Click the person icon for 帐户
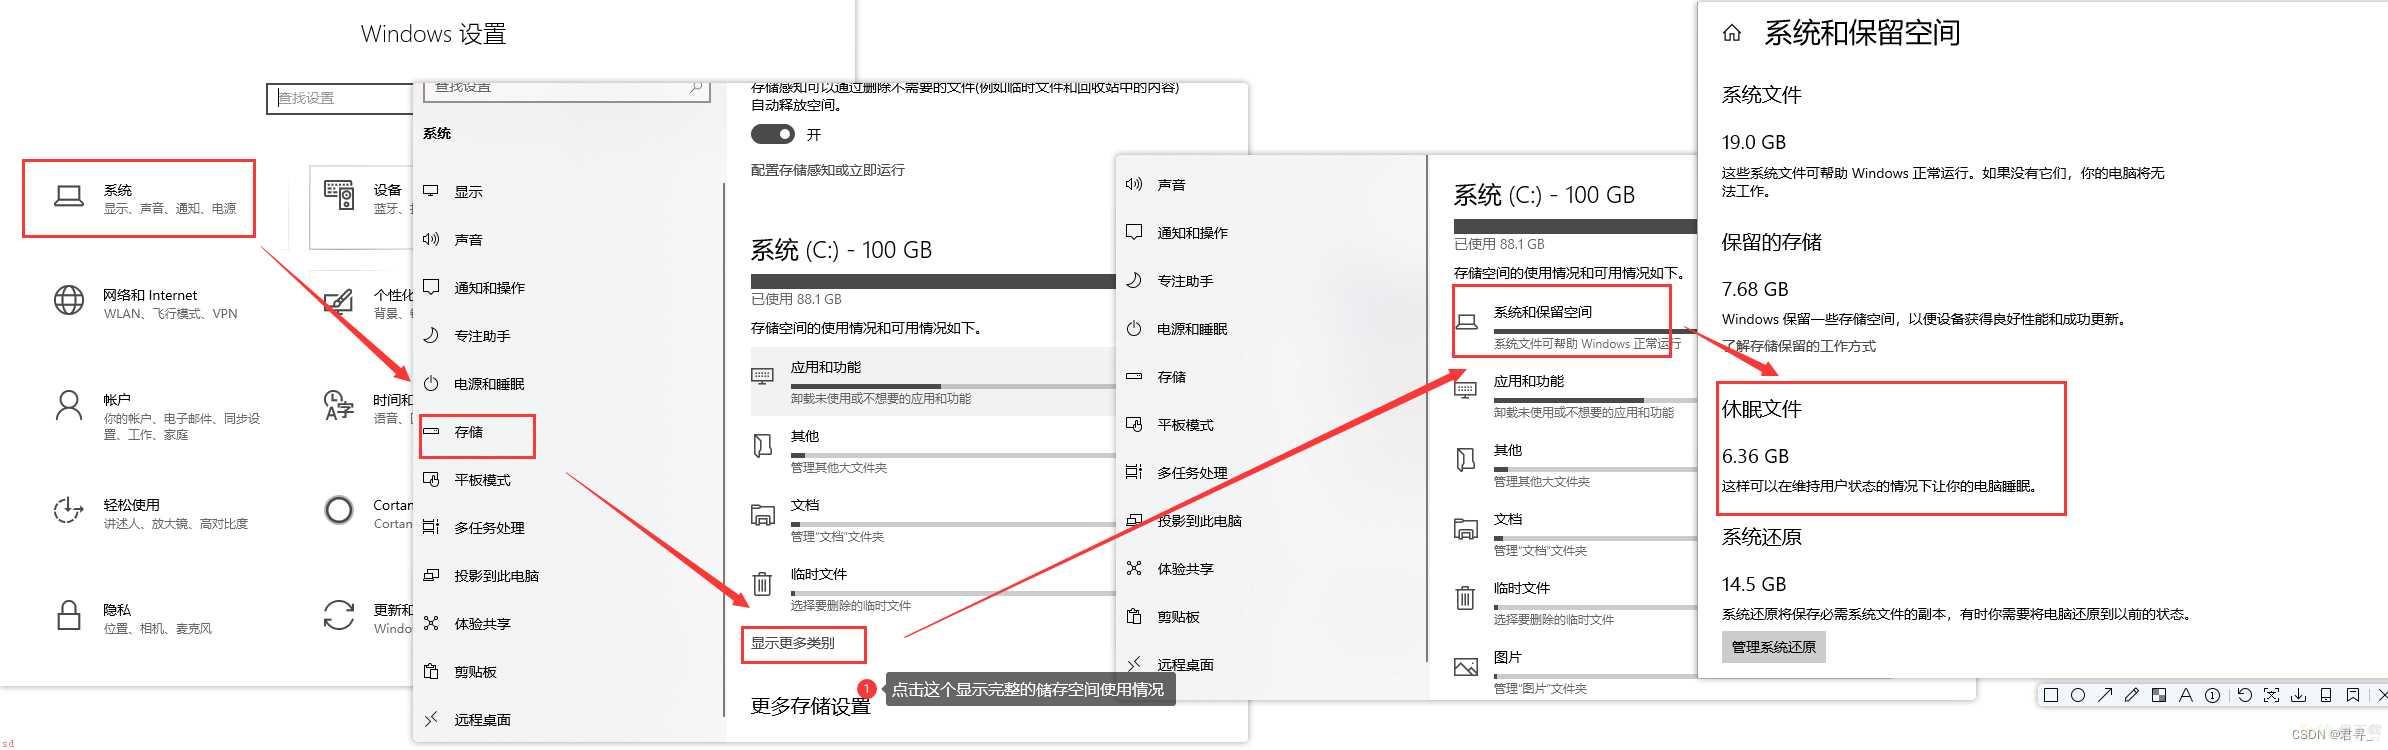 coord(69,405)
